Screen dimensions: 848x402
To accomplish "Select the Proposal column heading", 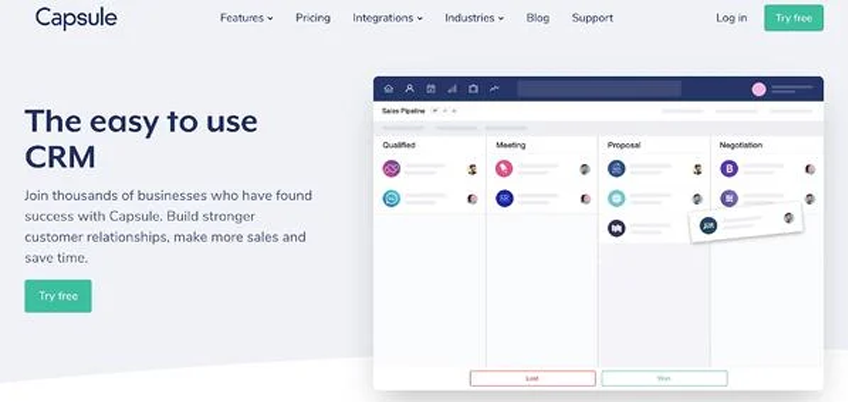I will tap(624, 145).
